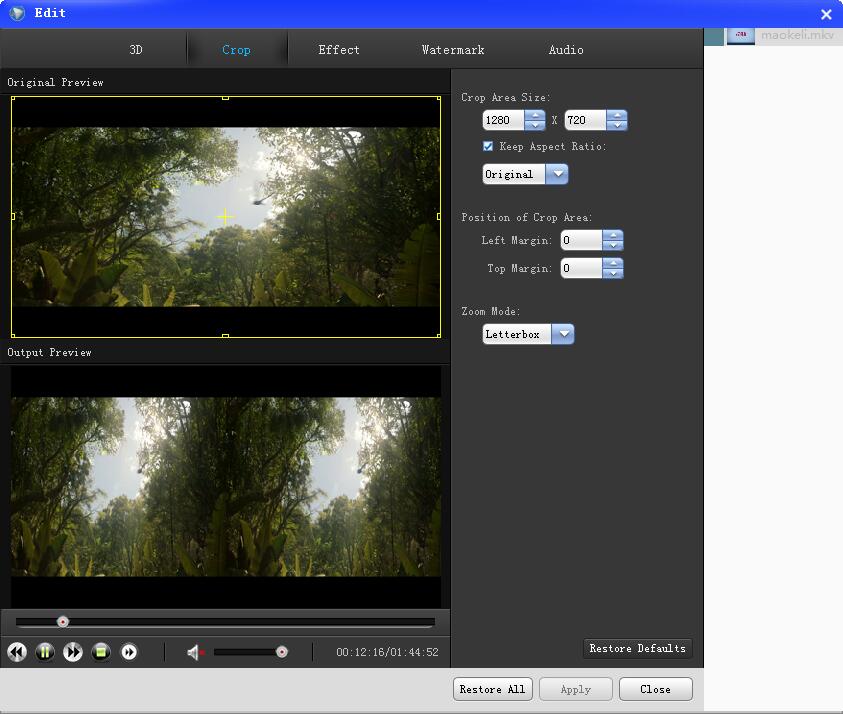Select the maokeli.mkv file thumbnail
Image resolution: width=843 pixels, height=714 pixels.
[x=740, y=34]
